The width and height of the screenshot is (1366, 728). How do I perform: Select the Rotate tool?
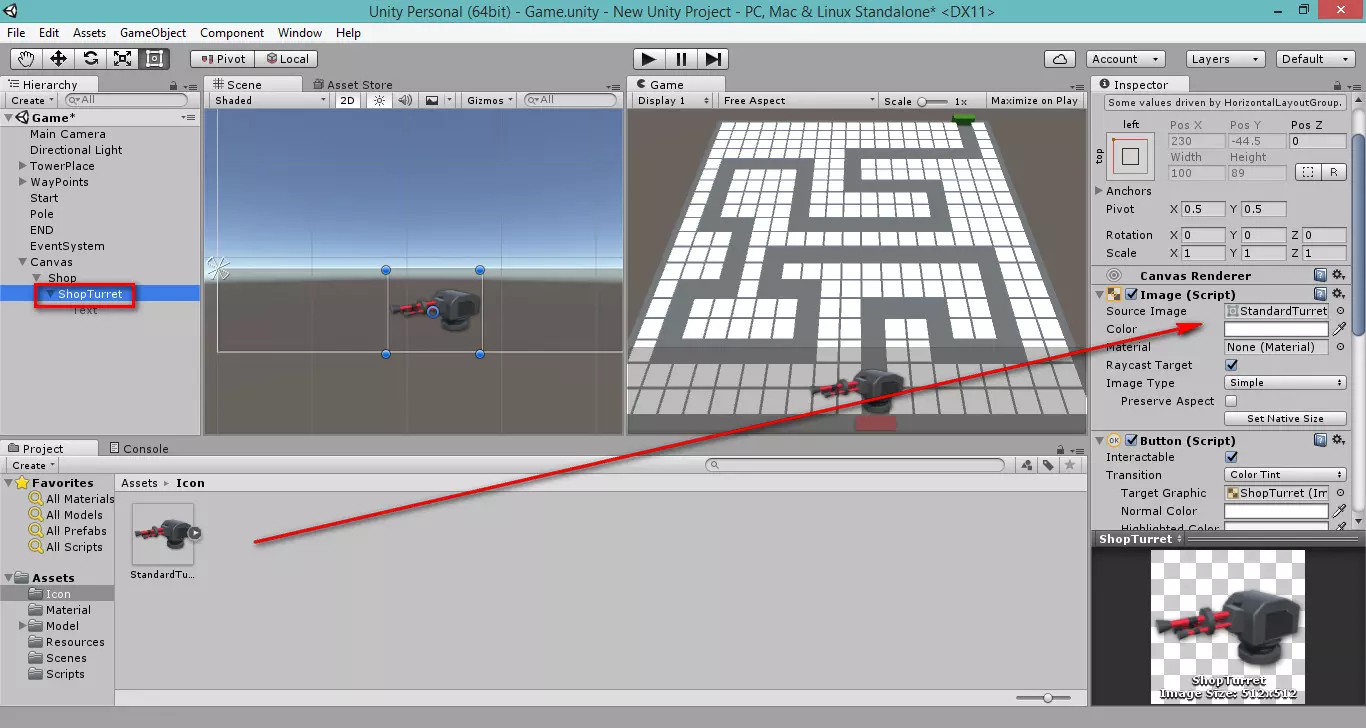click(x=91, y=59)
